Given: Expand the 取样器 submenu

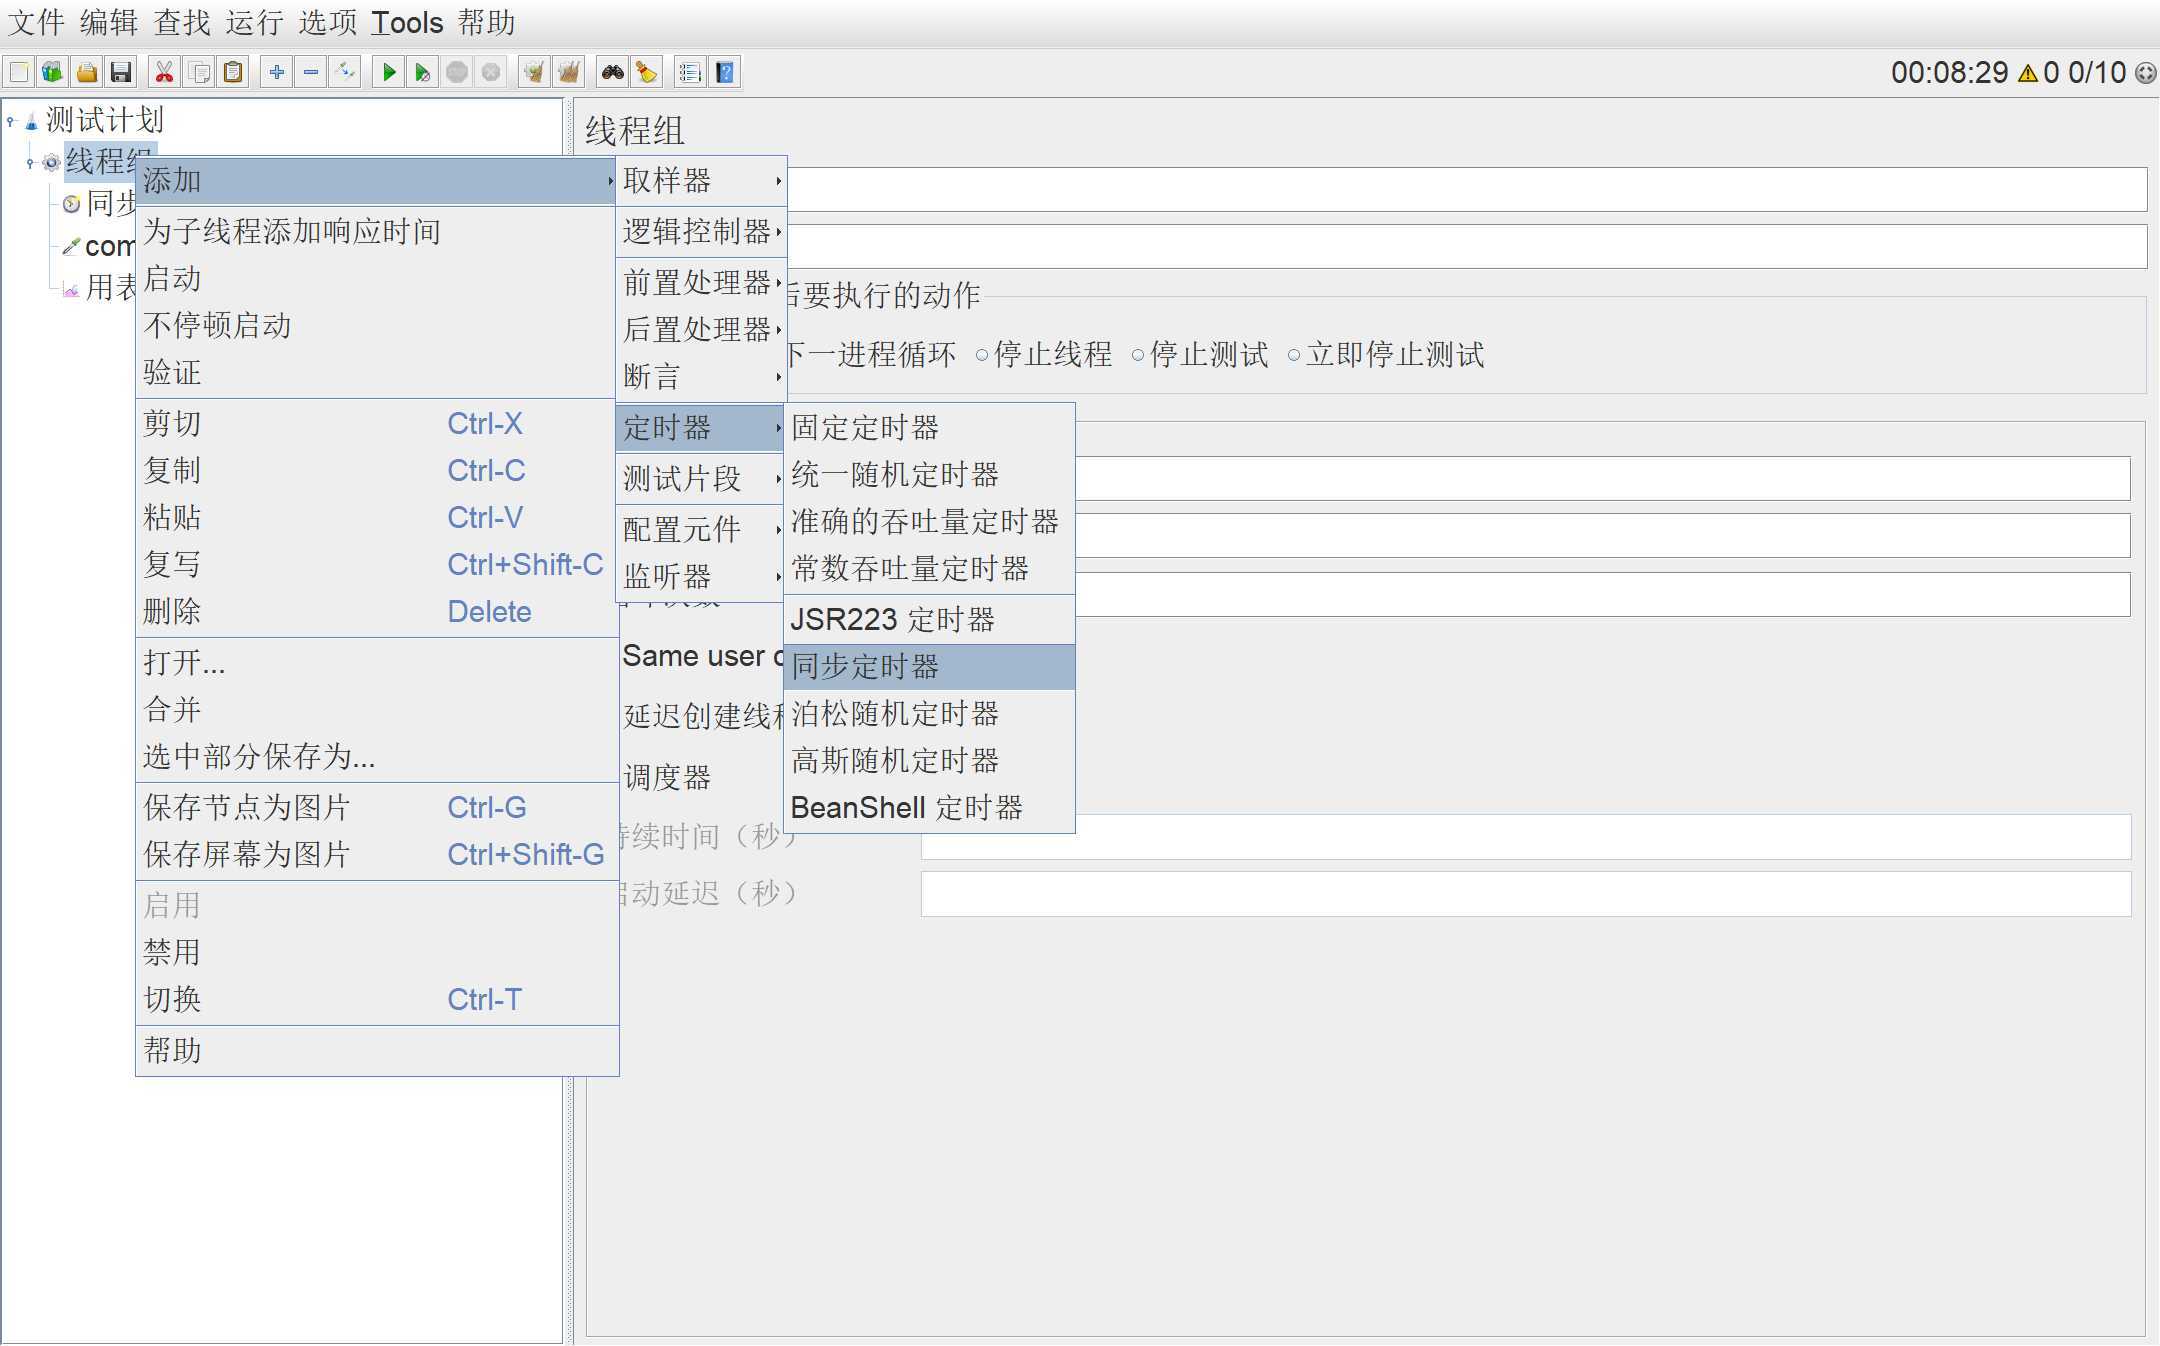Looking at the screenshot, I should tap(701, 181).
